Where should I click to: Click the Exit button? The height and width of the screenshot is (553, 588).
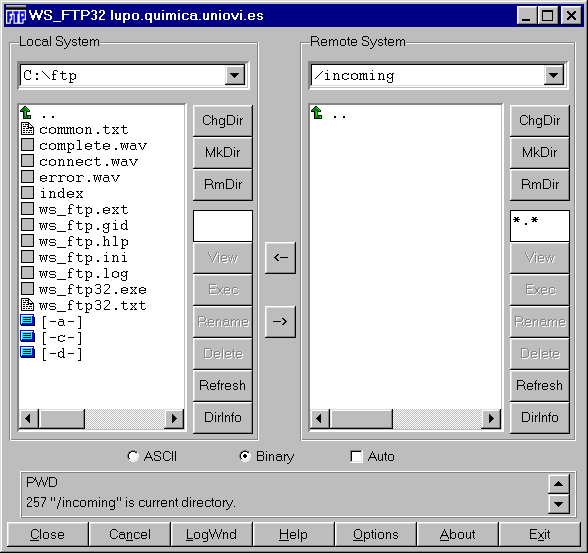tap(540, 535)
